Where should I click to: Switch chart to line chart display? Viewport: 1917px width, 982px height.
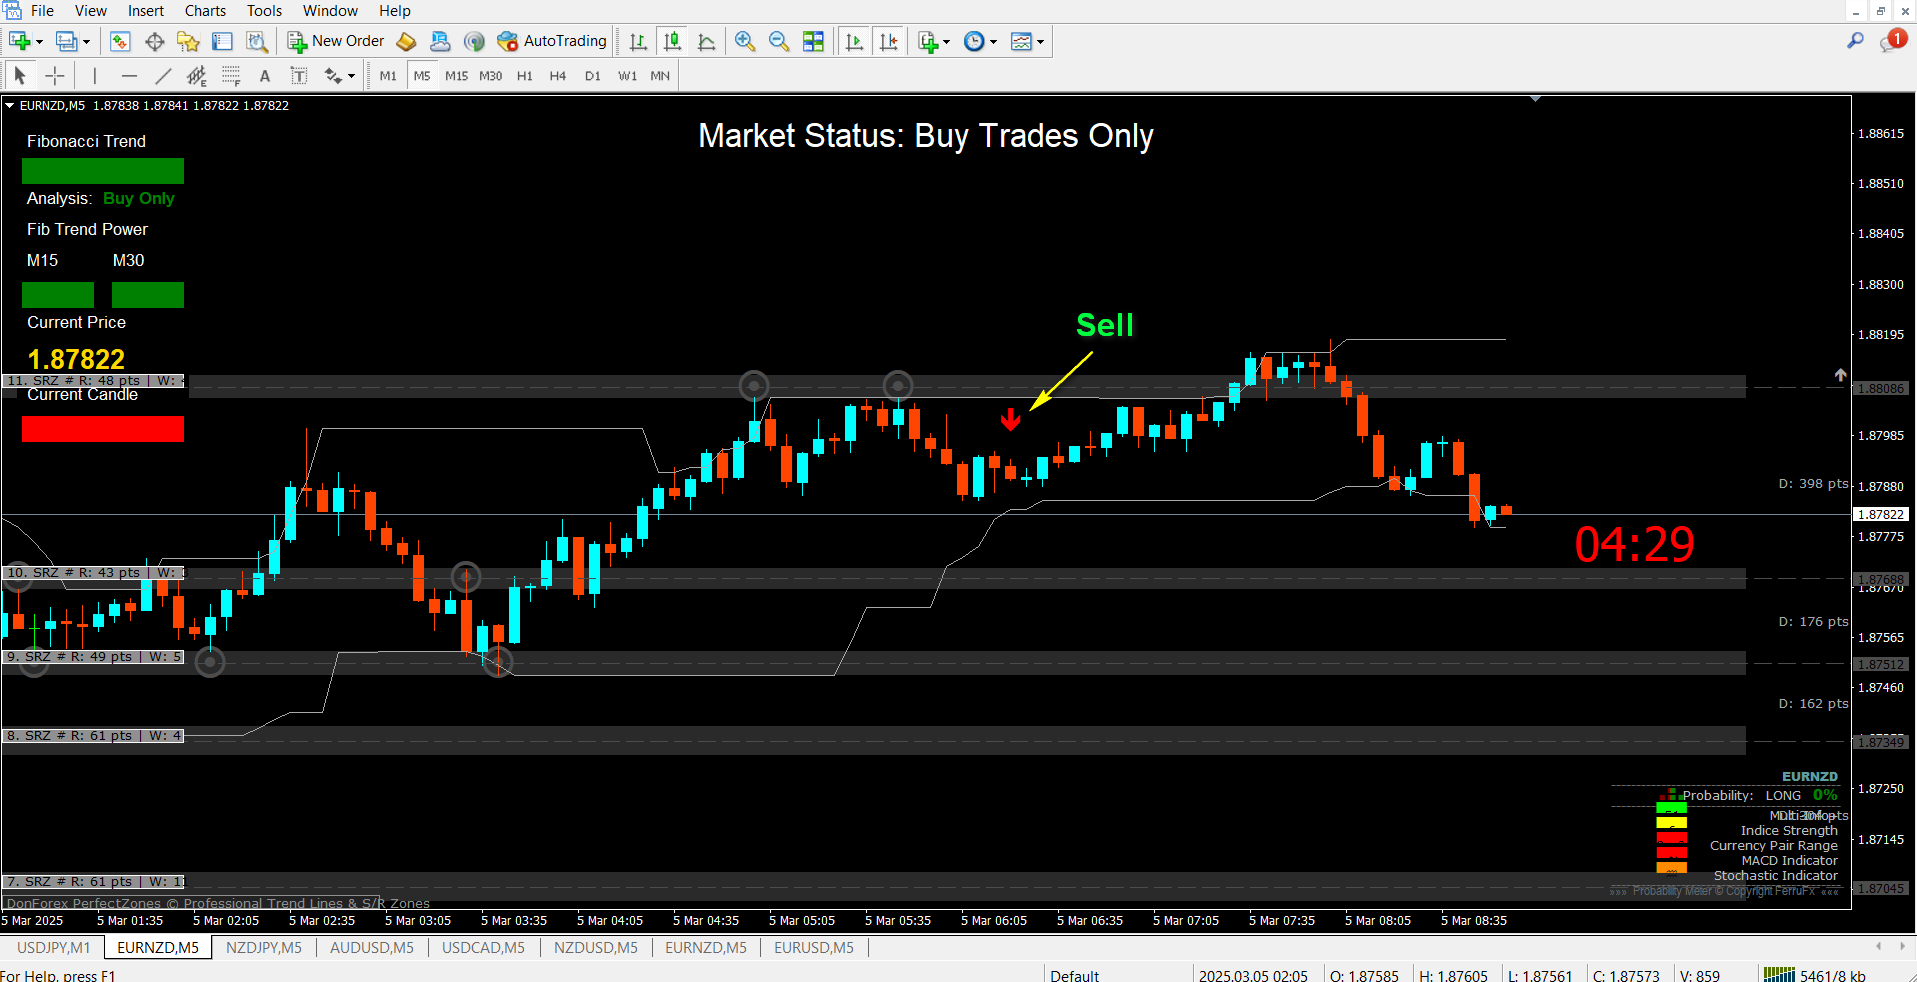pos(706,41)
